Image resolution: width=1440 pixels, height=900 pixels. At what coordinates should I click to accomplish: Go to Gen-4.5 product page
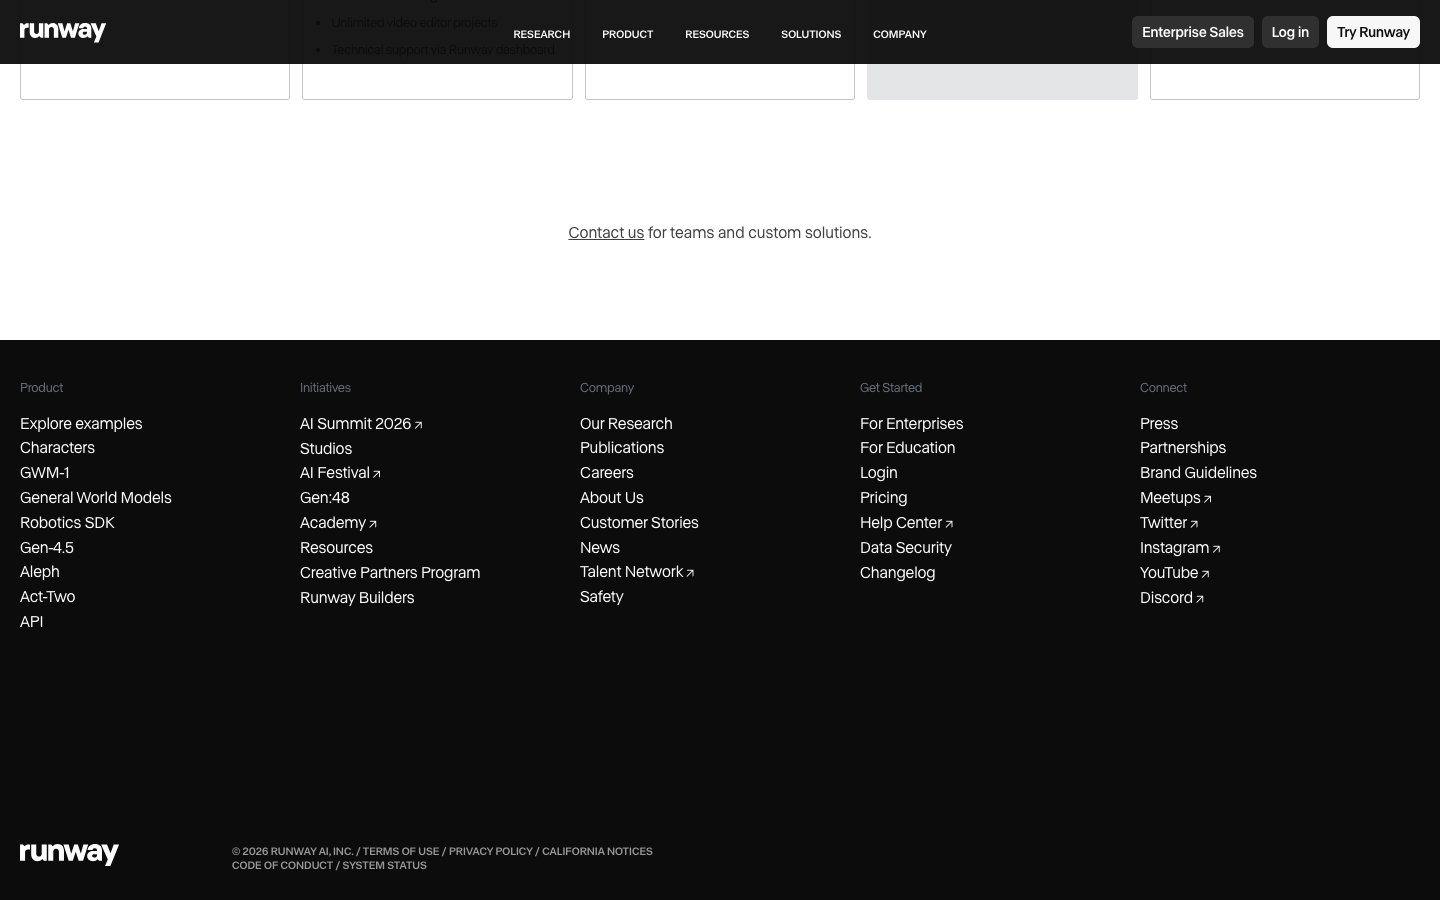coord(47,548)
